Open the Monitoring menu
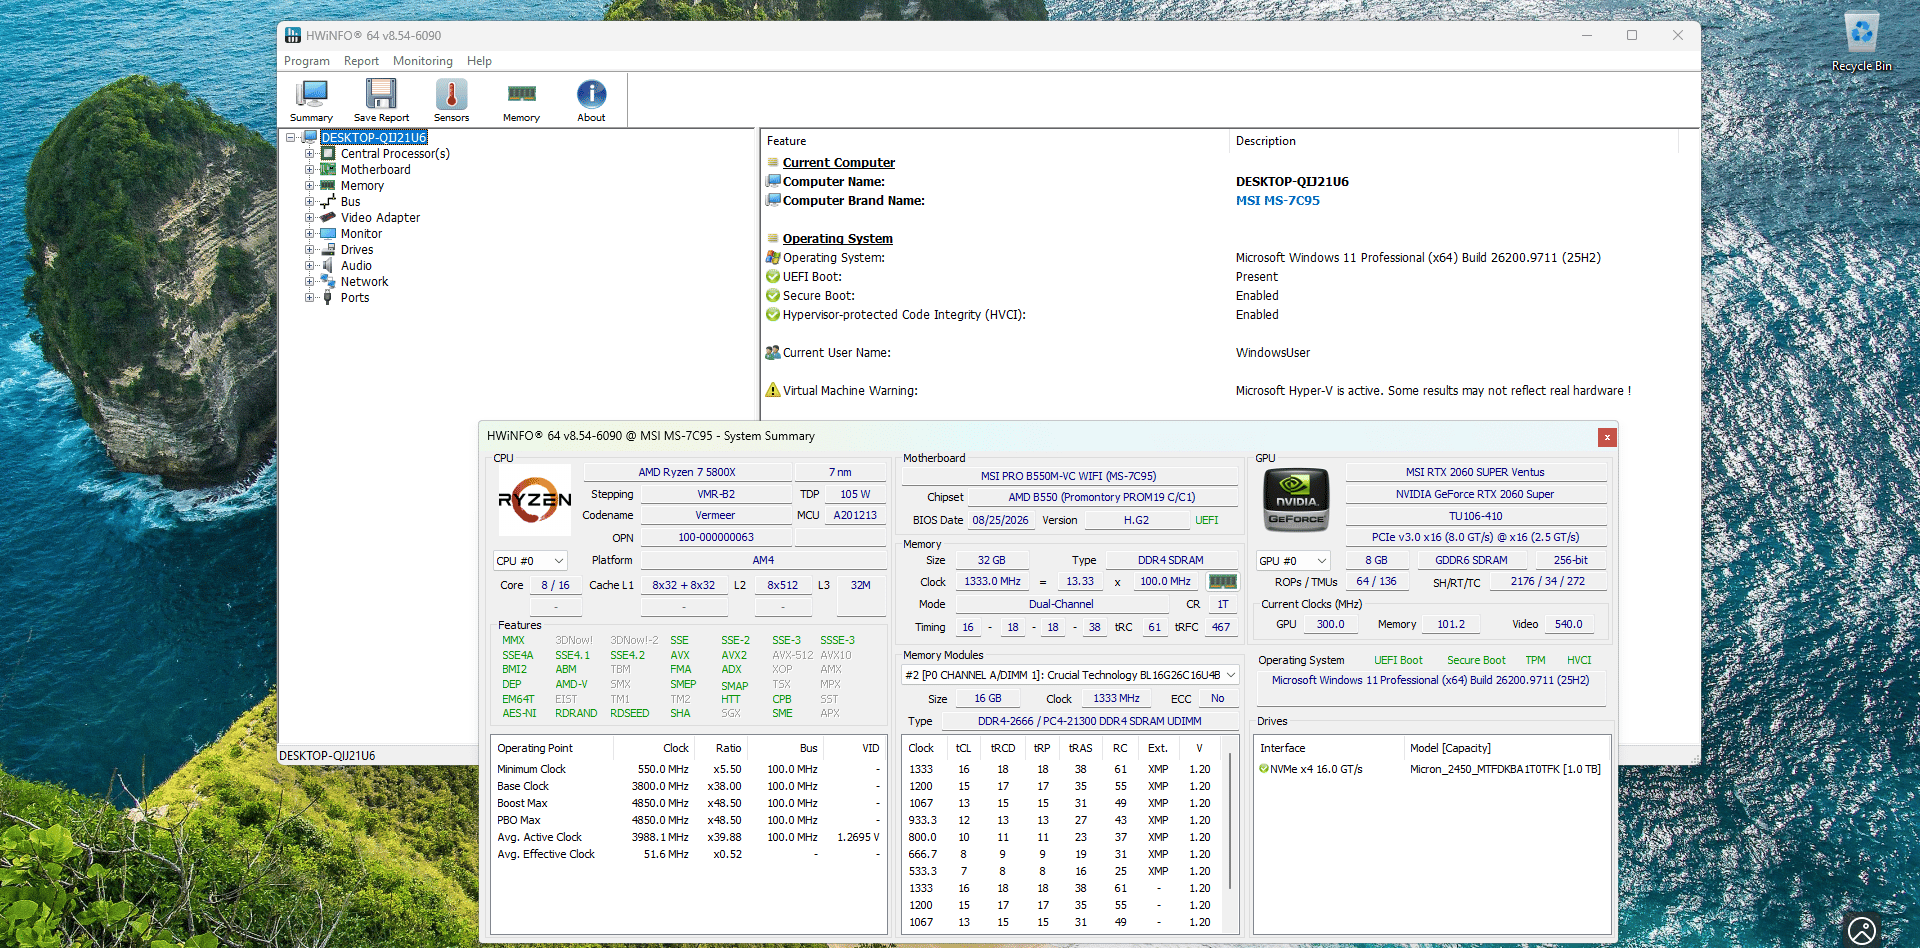Image resolution: width=1920 pixels, height=948 pixels. pos(422,61)
